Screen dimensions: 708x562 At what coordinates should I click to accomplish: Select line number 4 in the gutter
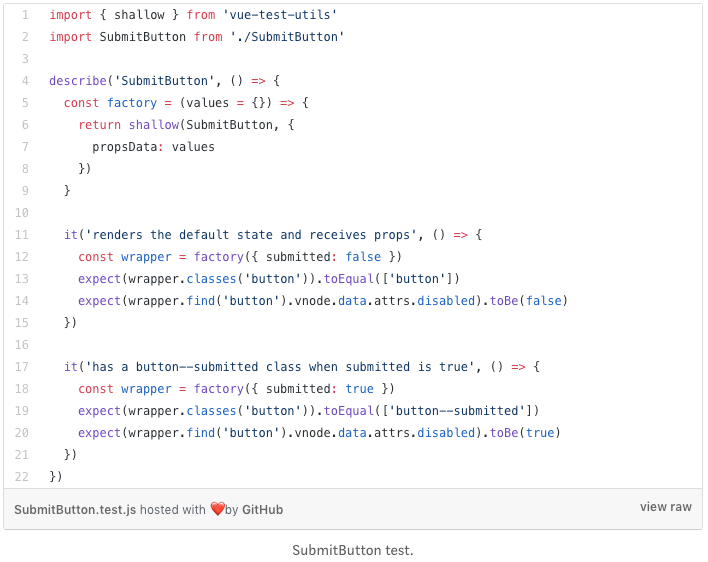[x=25, y=81]
